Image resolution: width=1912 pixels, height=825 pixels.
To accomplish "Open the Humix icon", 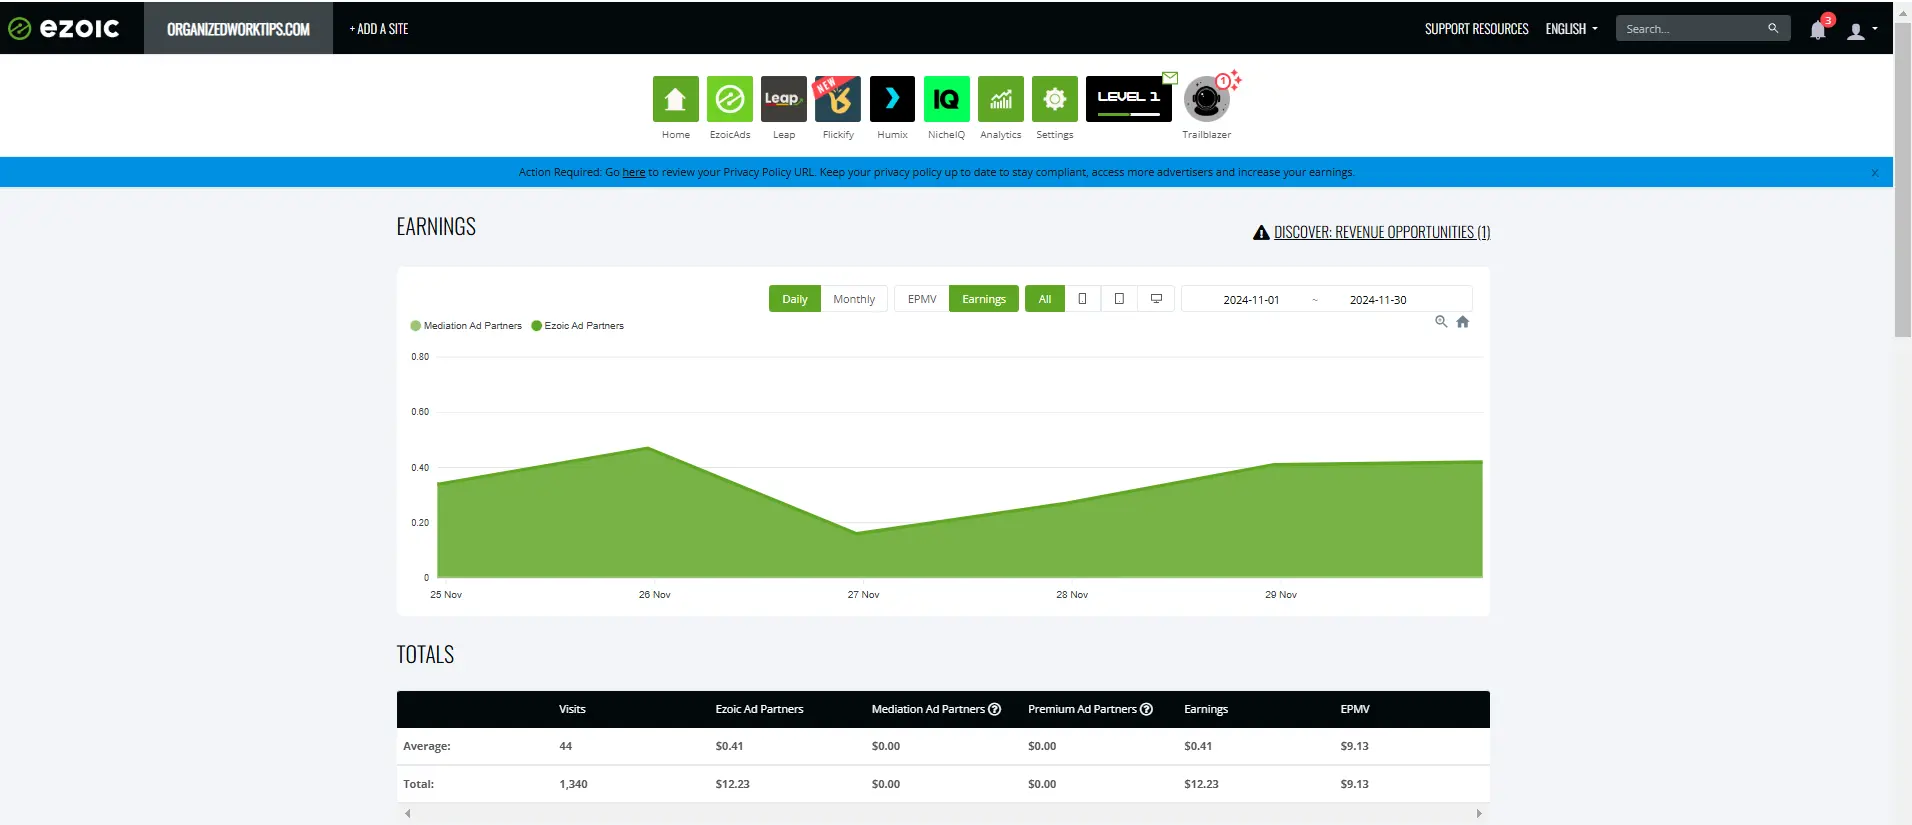I will tap(892, 99).
